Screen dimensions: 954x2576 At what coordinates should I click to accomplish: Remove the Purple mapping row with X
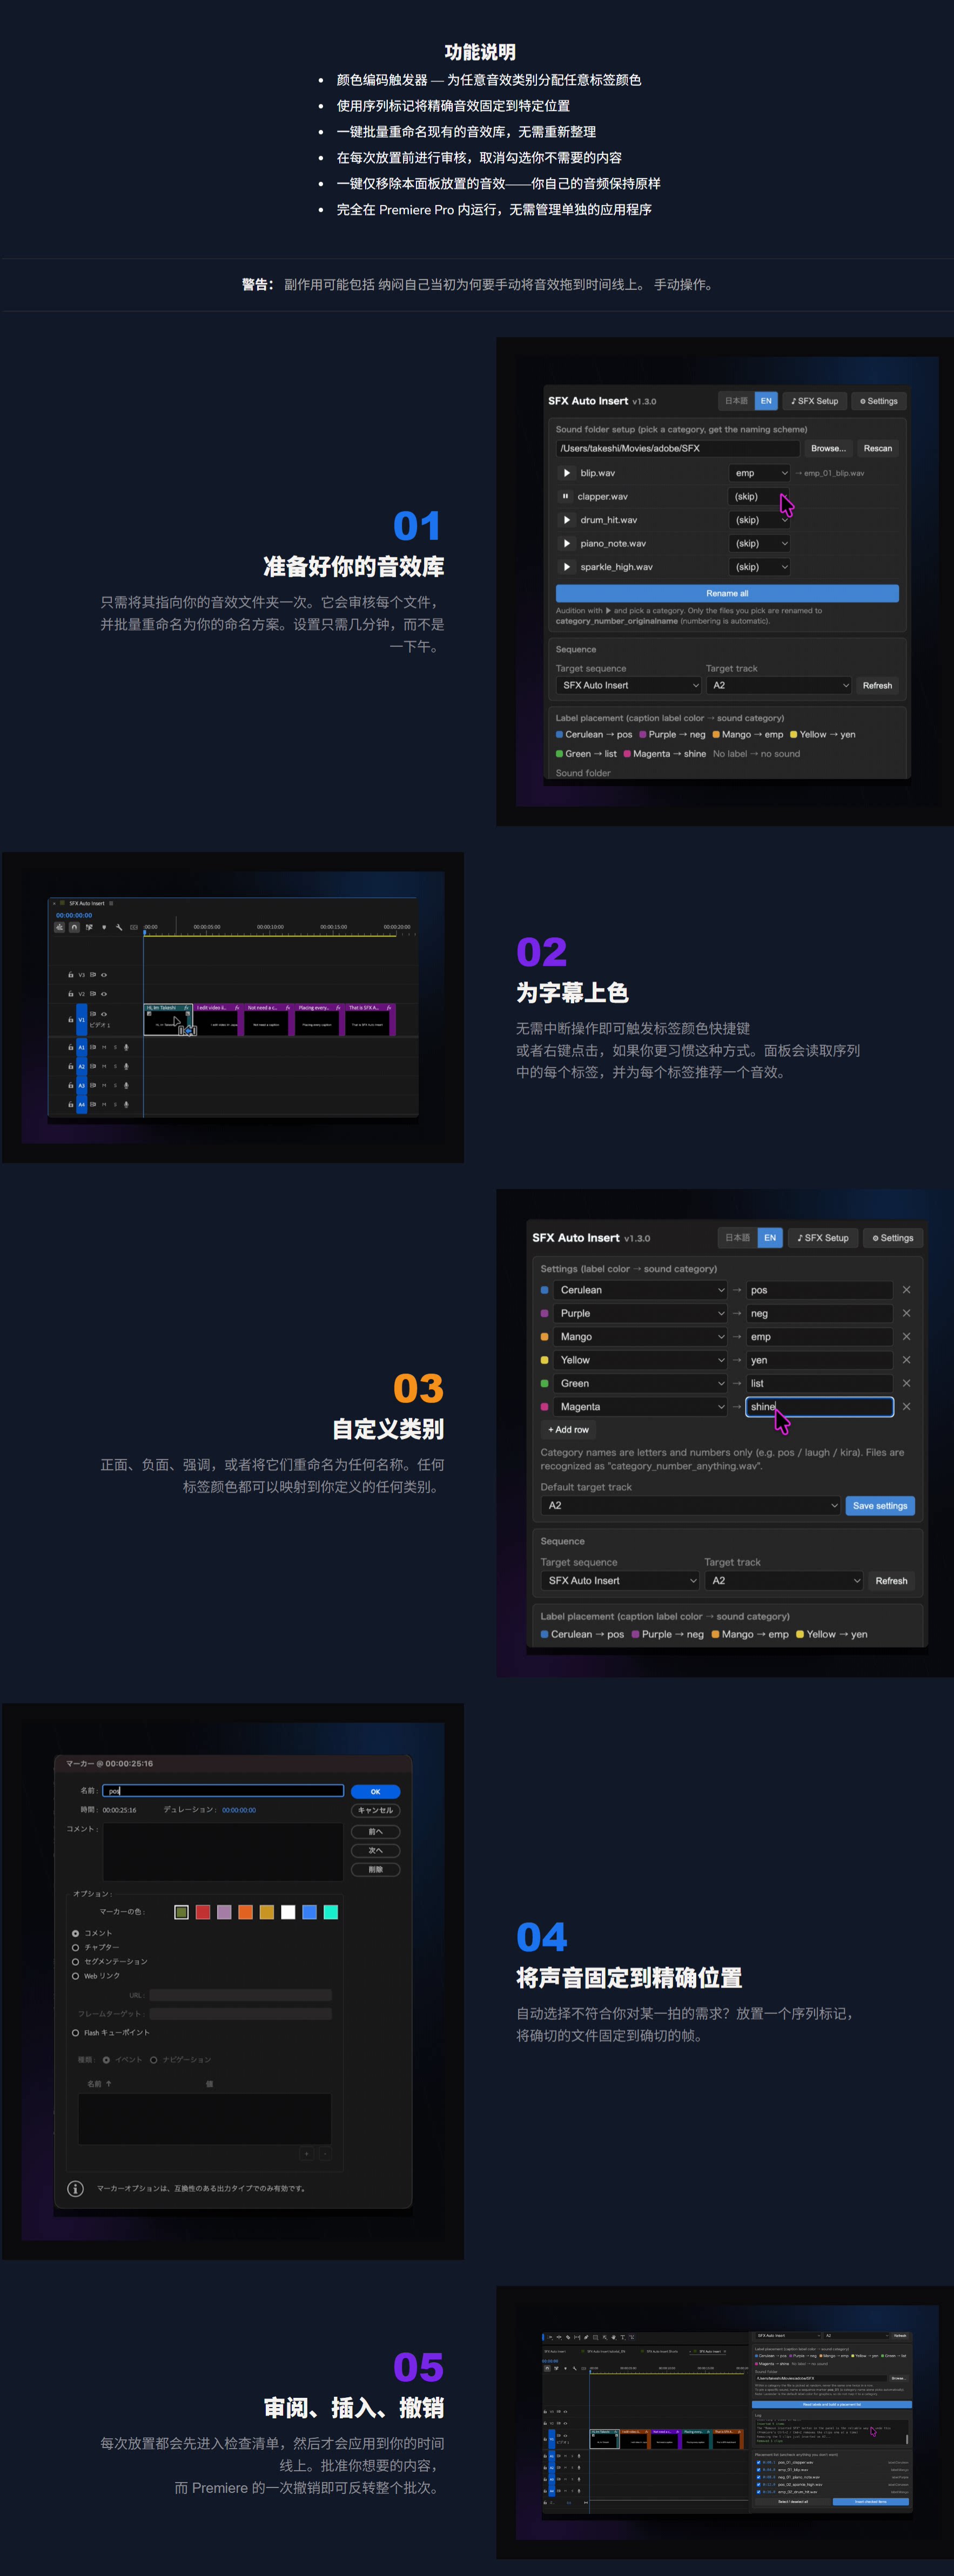[906, 1313]
